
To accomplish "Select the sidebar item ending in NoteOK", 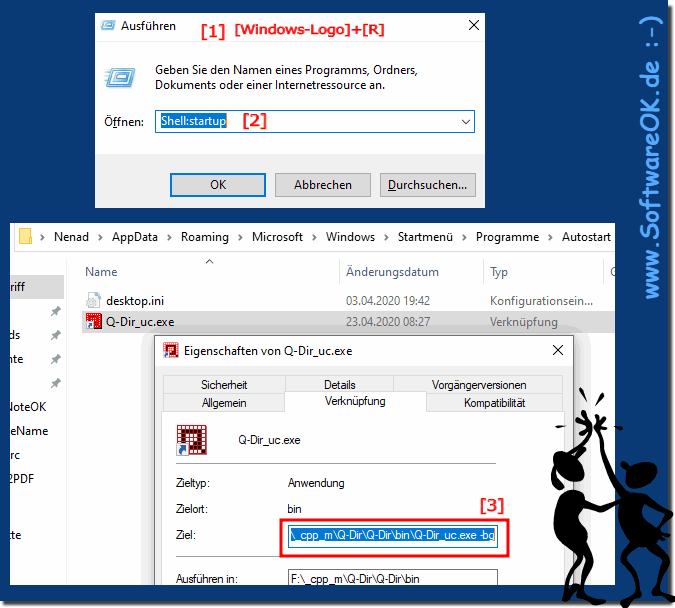I will pos(28,407).
